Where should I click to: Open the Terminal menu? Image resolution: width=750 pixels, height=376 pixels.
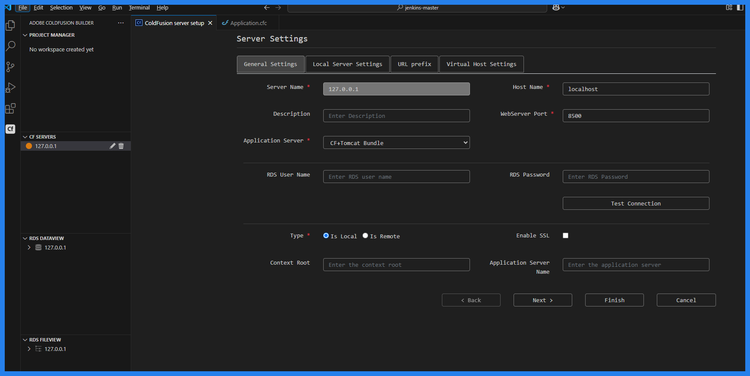pyautogui.click(x=139, y=8)
